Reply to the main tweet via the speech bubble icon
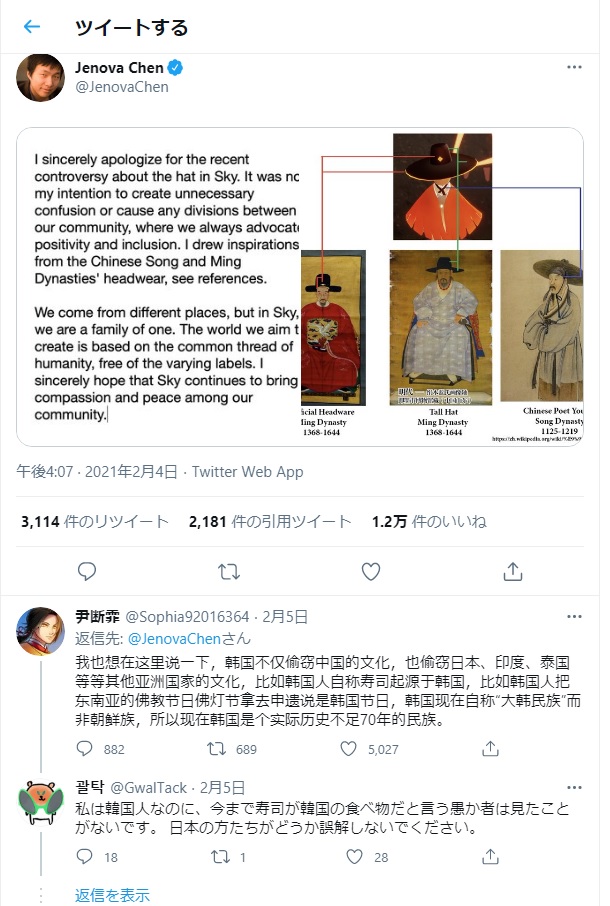Image resolution: width=610 pixels, height=906 pixels. (x=87, y=571)
